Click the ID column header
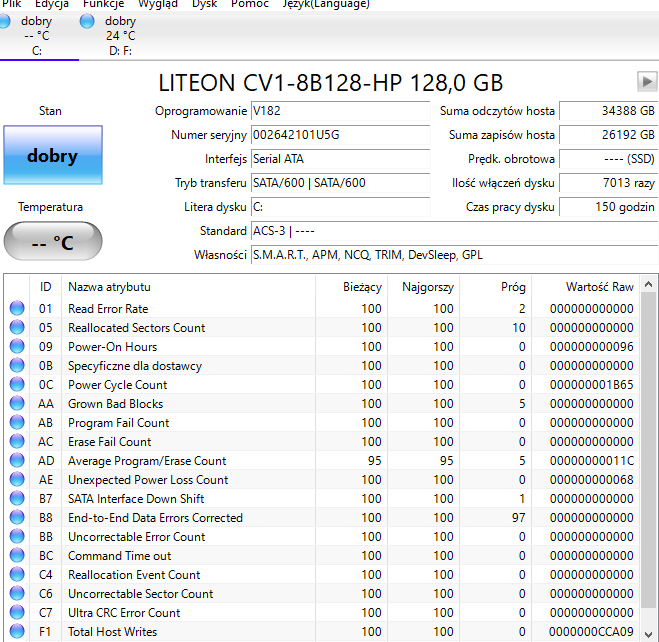 tap(45, 287)
